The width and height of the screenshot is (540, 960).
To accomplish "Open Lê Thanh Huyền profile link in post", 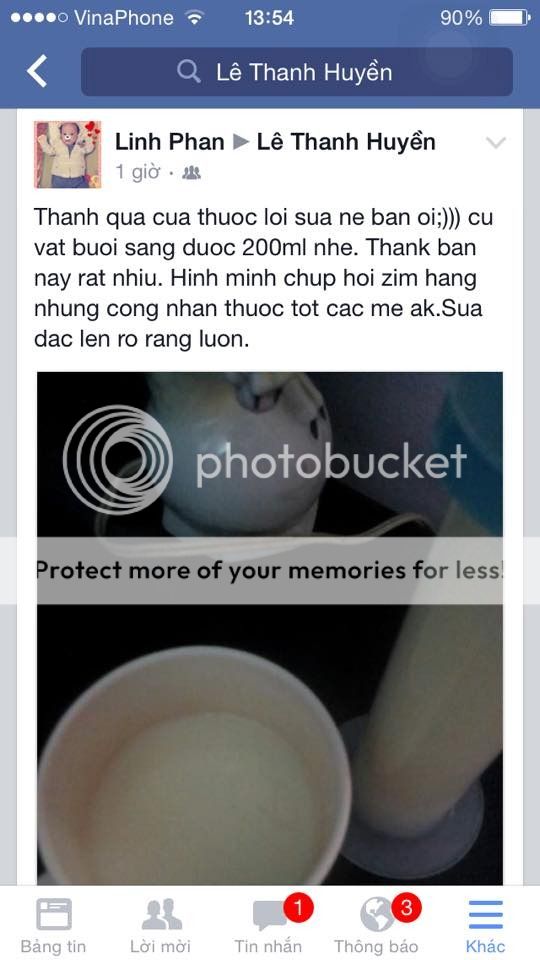I will tap(346, 142).
